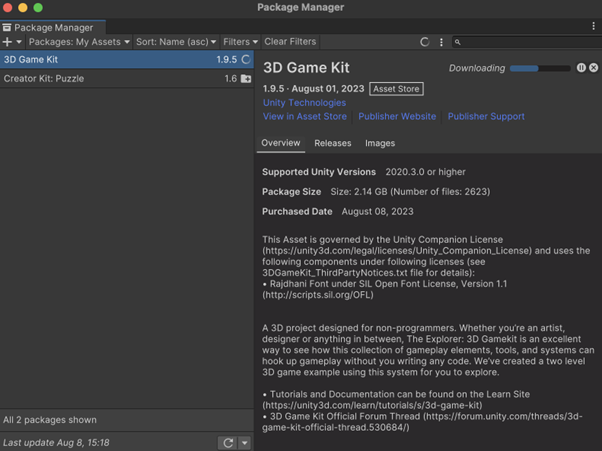Open the Sort: Name (asc) dropdown
The width and height of the screenshot is (602, 451).
pos(176,42)
